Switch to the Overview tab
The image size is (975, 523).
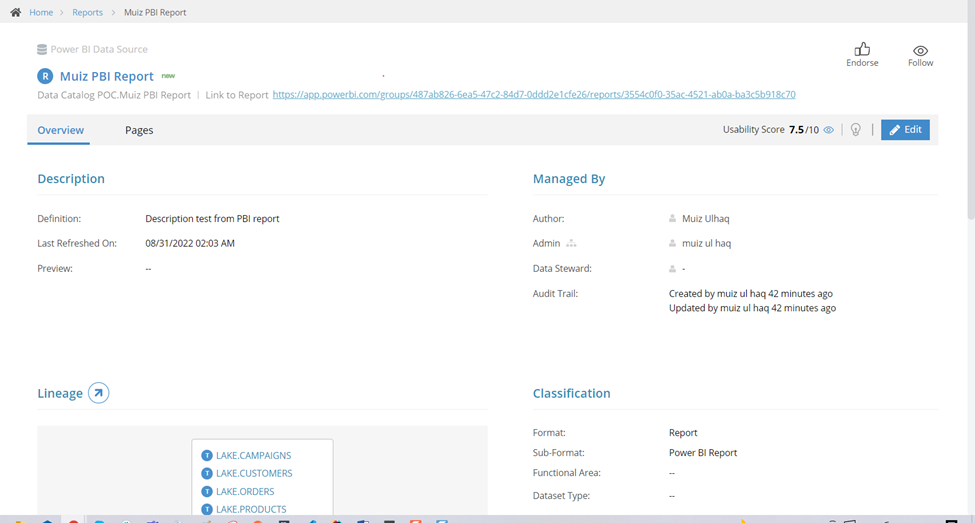coord(60,130)
